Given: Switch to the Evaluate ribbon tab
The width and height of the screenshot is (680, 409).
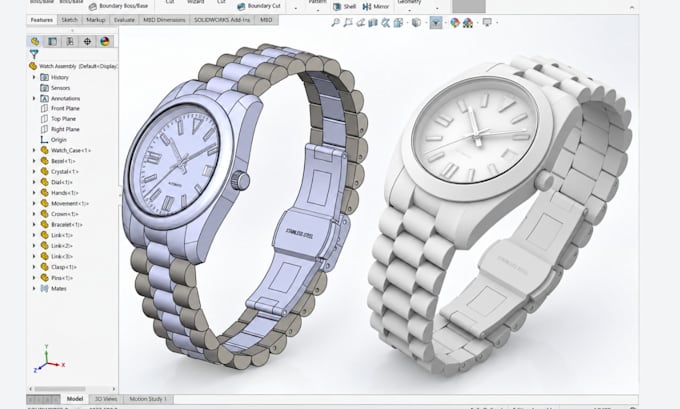Looking at the screenshot, I should click(124, 20).
